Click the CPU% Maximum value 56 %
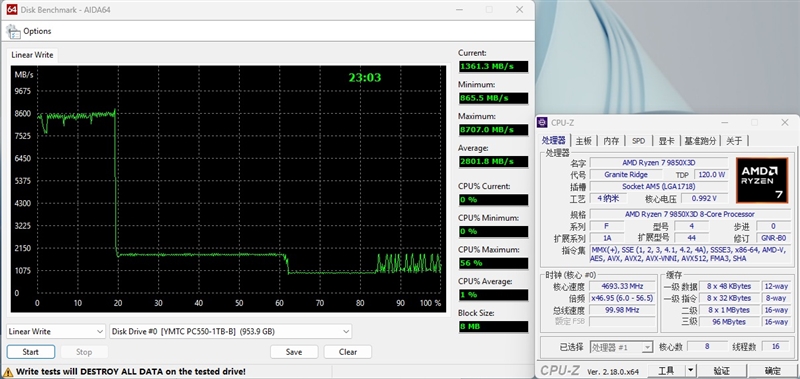800x379 pixels. pos(493,263)
